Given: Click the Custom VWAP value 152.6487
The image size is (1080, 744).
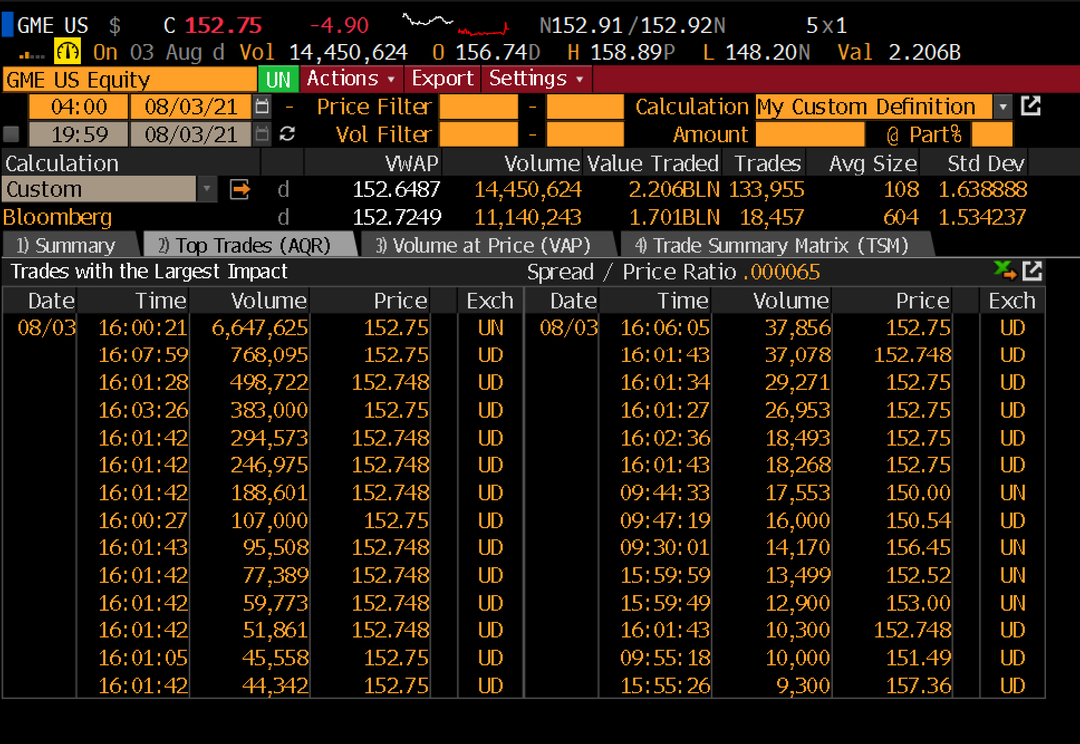Looking at the screenshot, I should tap(396, 189).
